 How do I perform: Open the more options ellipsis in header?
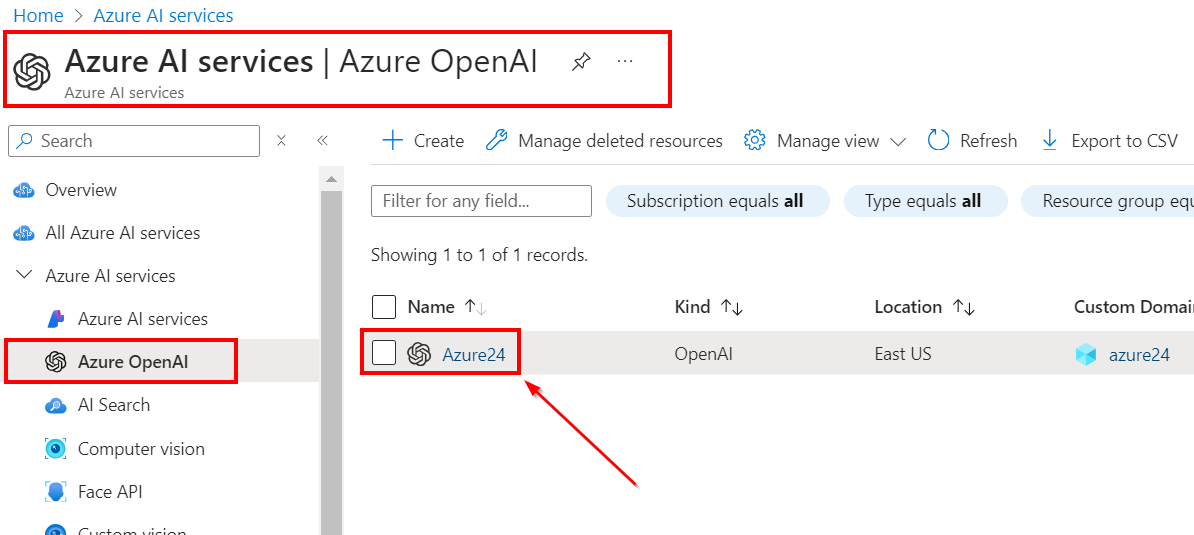(x=625, y=62)
